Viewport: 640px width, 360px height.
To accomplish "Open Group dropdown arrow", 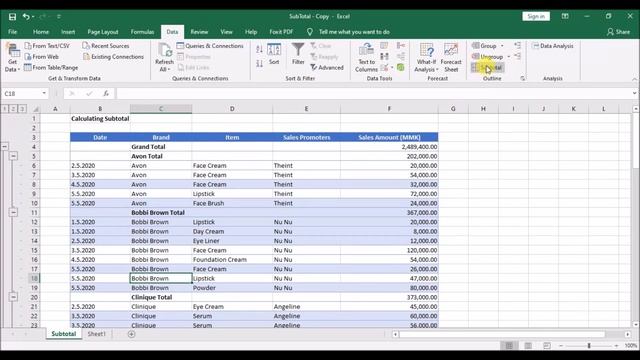I will pos(502,46).
